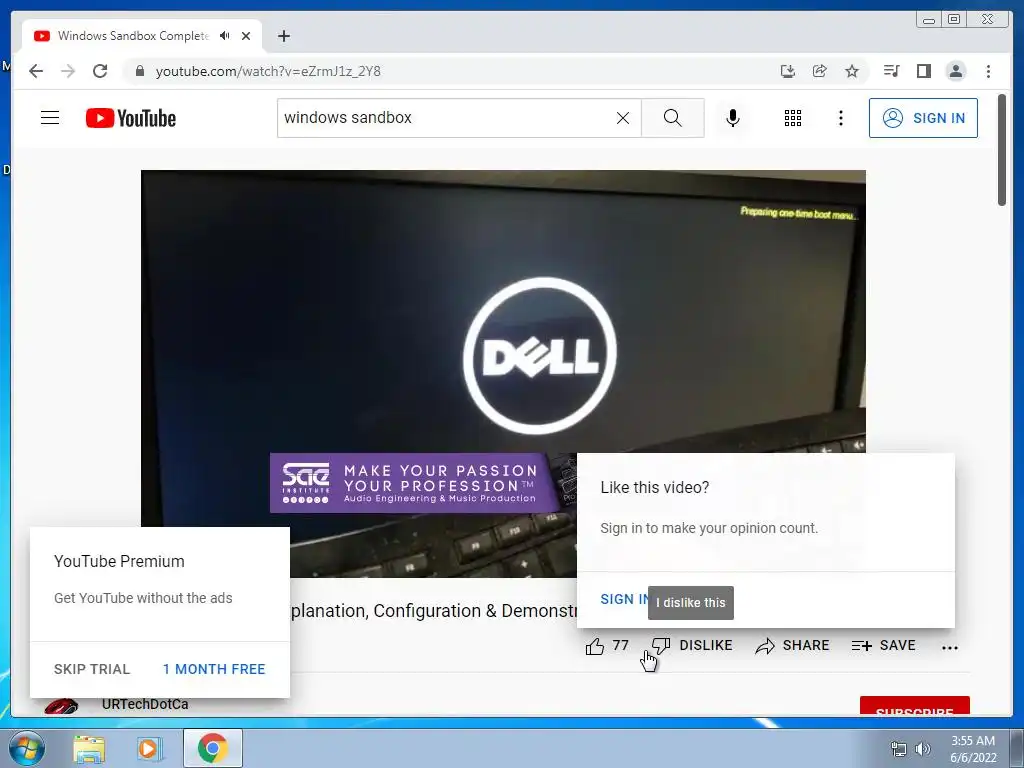Open more actions ellipsis under video

950,647
